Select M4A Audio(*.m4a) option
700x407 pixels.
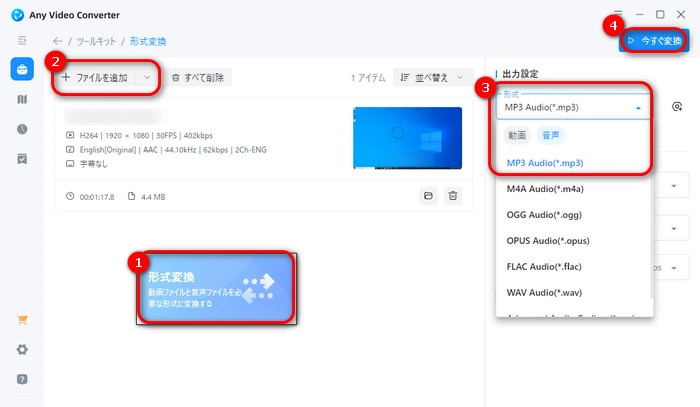pyautogui.click(x=573, y=189)
